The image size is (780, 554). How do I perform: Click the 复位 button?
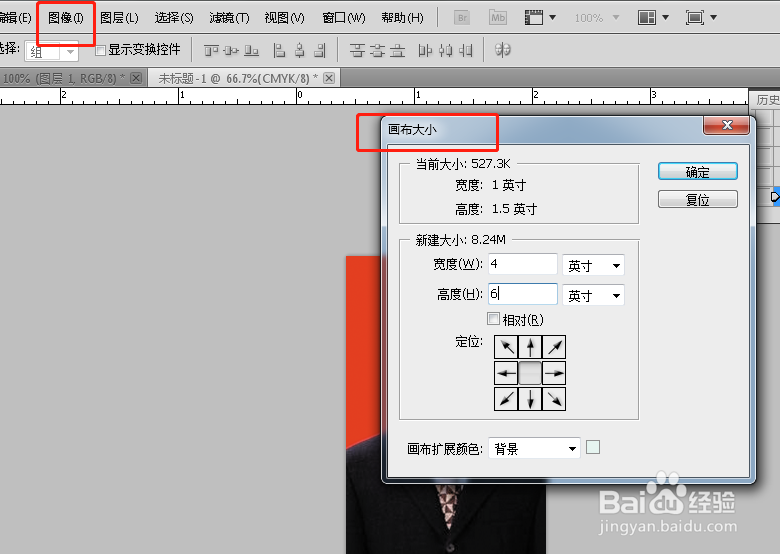coord(697,199)
